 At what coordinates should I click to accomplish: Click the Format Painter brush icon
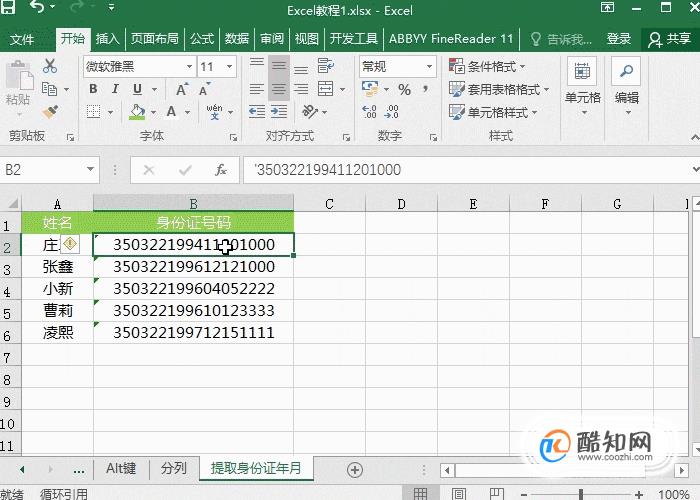click(50, 111)
